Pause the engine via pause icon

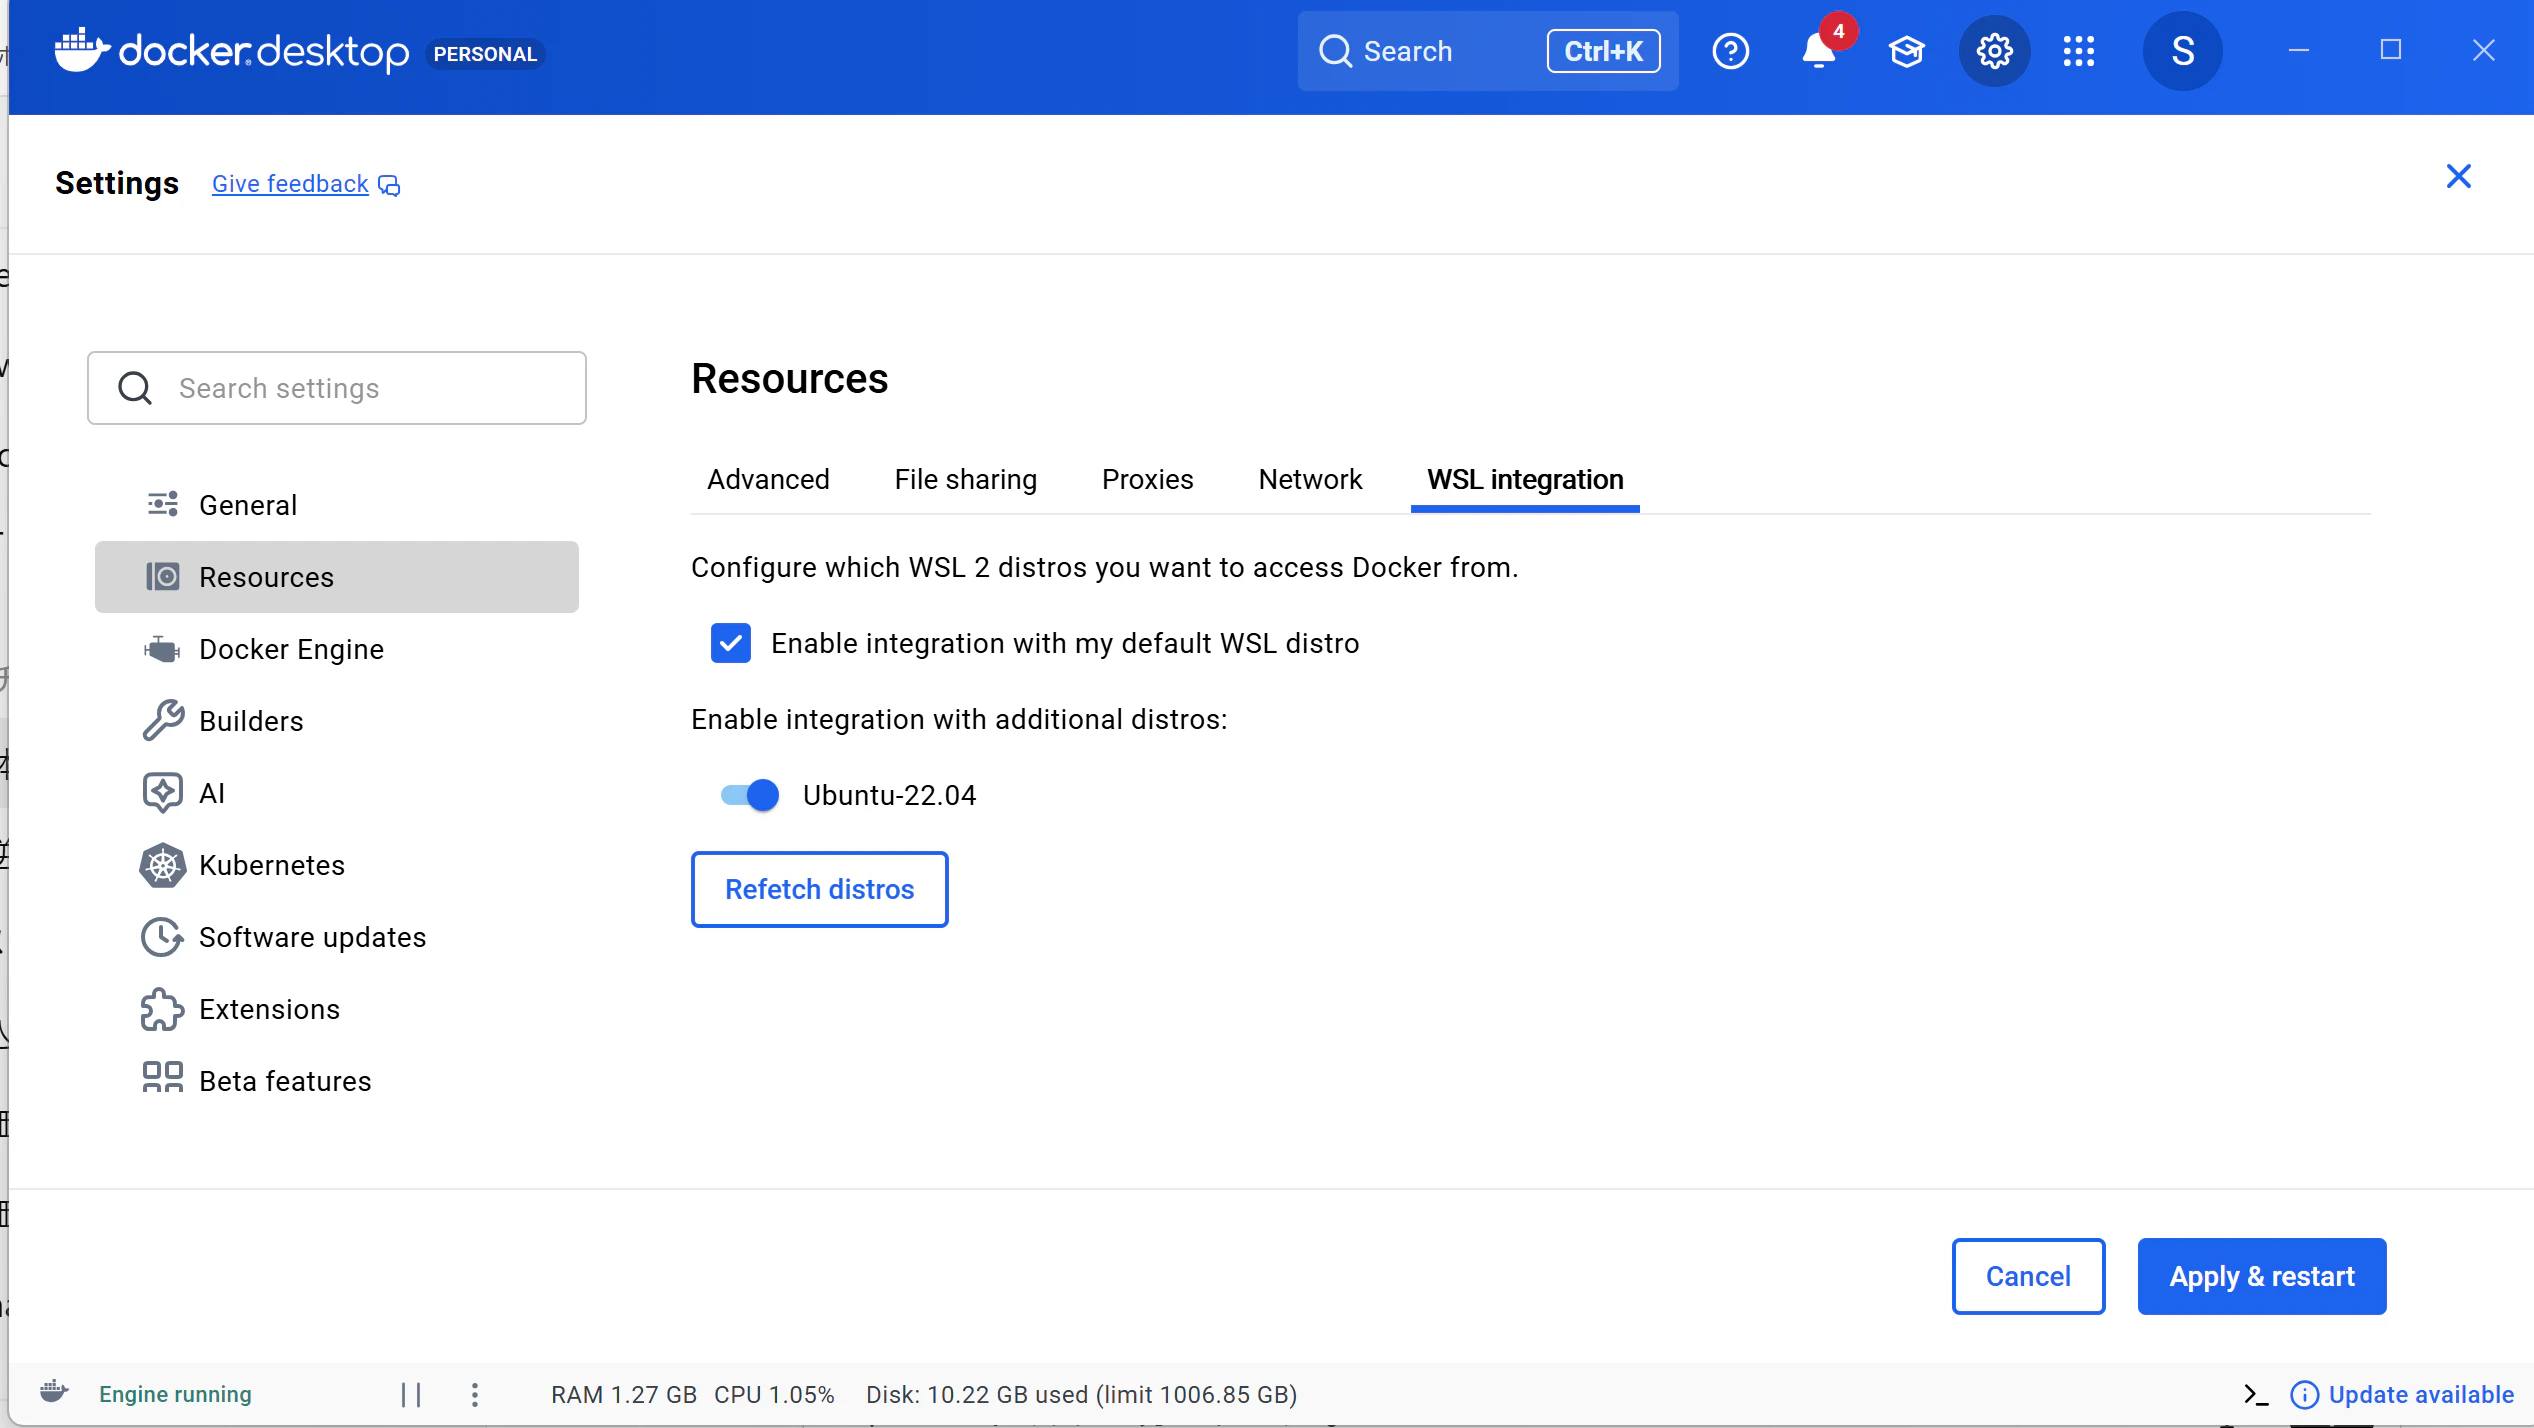(411, 1394)
